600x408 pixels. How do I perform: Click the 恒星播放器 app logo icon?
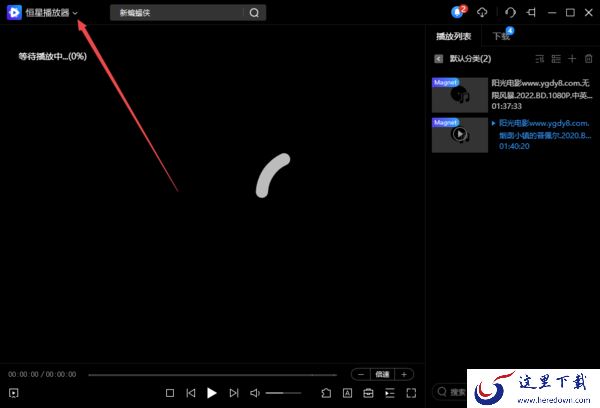14,13
